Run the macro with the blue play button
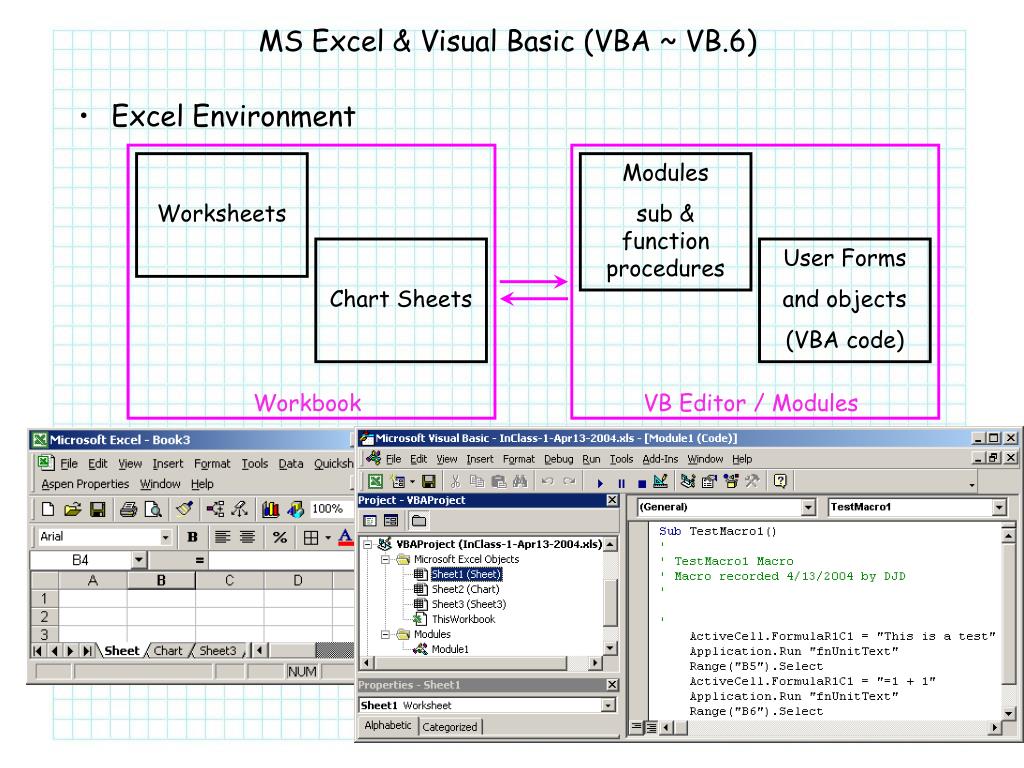 [x=600, y=483]
